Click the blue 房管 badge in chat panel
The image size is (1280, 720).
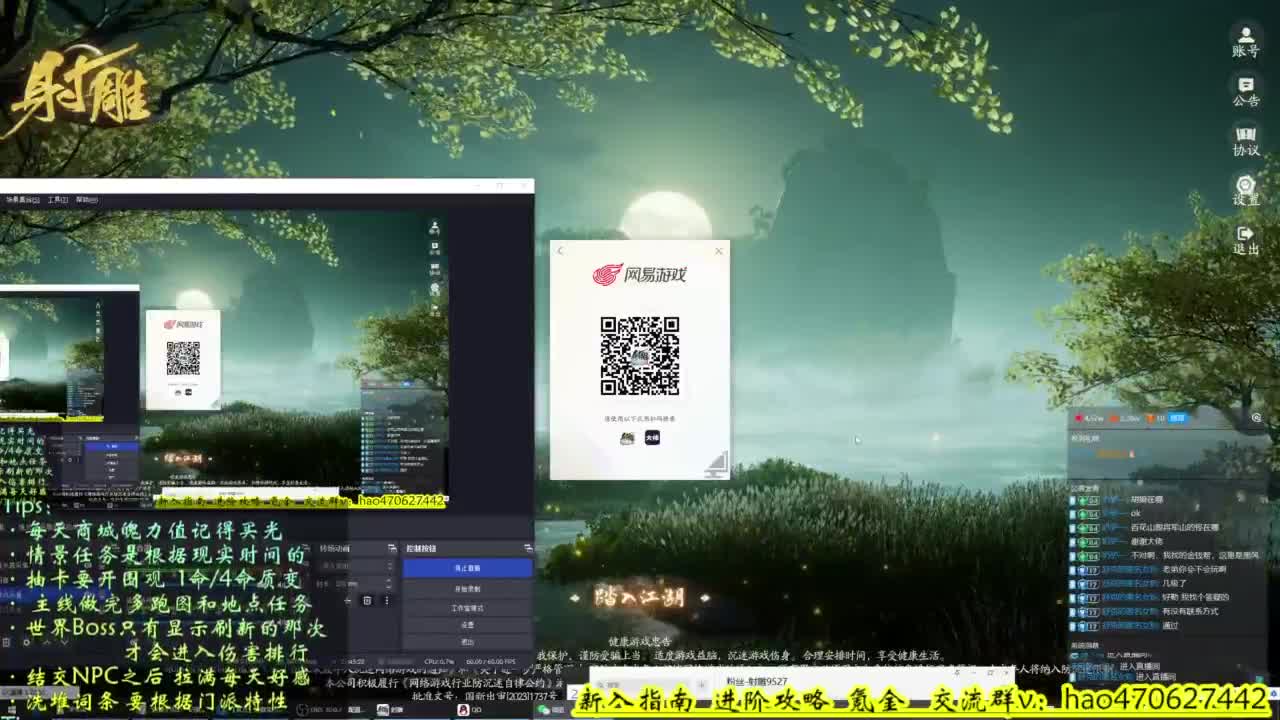tap(1179, 418)
